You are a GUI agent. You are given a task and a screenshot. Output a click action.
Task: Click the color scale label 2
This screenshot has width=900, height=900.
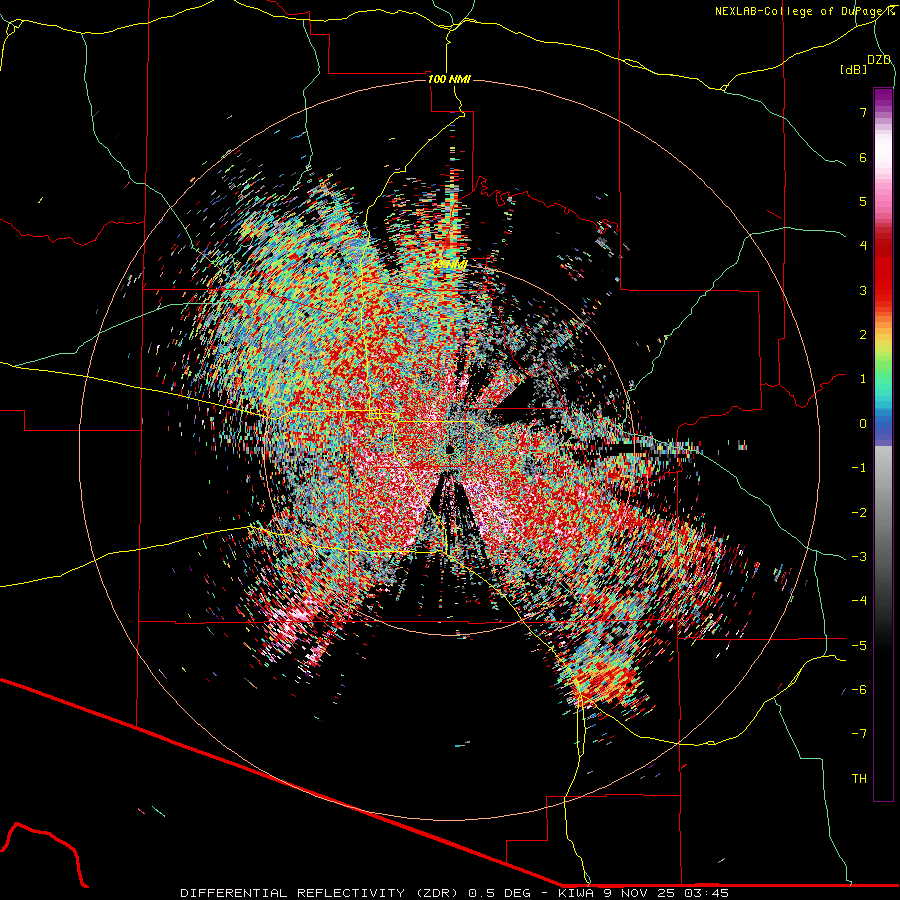(x=863, y=335)
